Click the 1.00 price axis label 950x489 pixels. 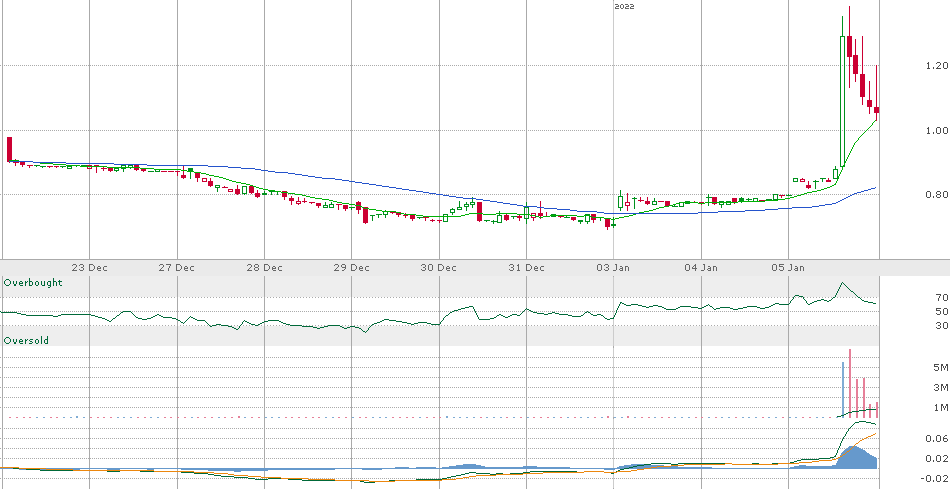coord(937,130)
